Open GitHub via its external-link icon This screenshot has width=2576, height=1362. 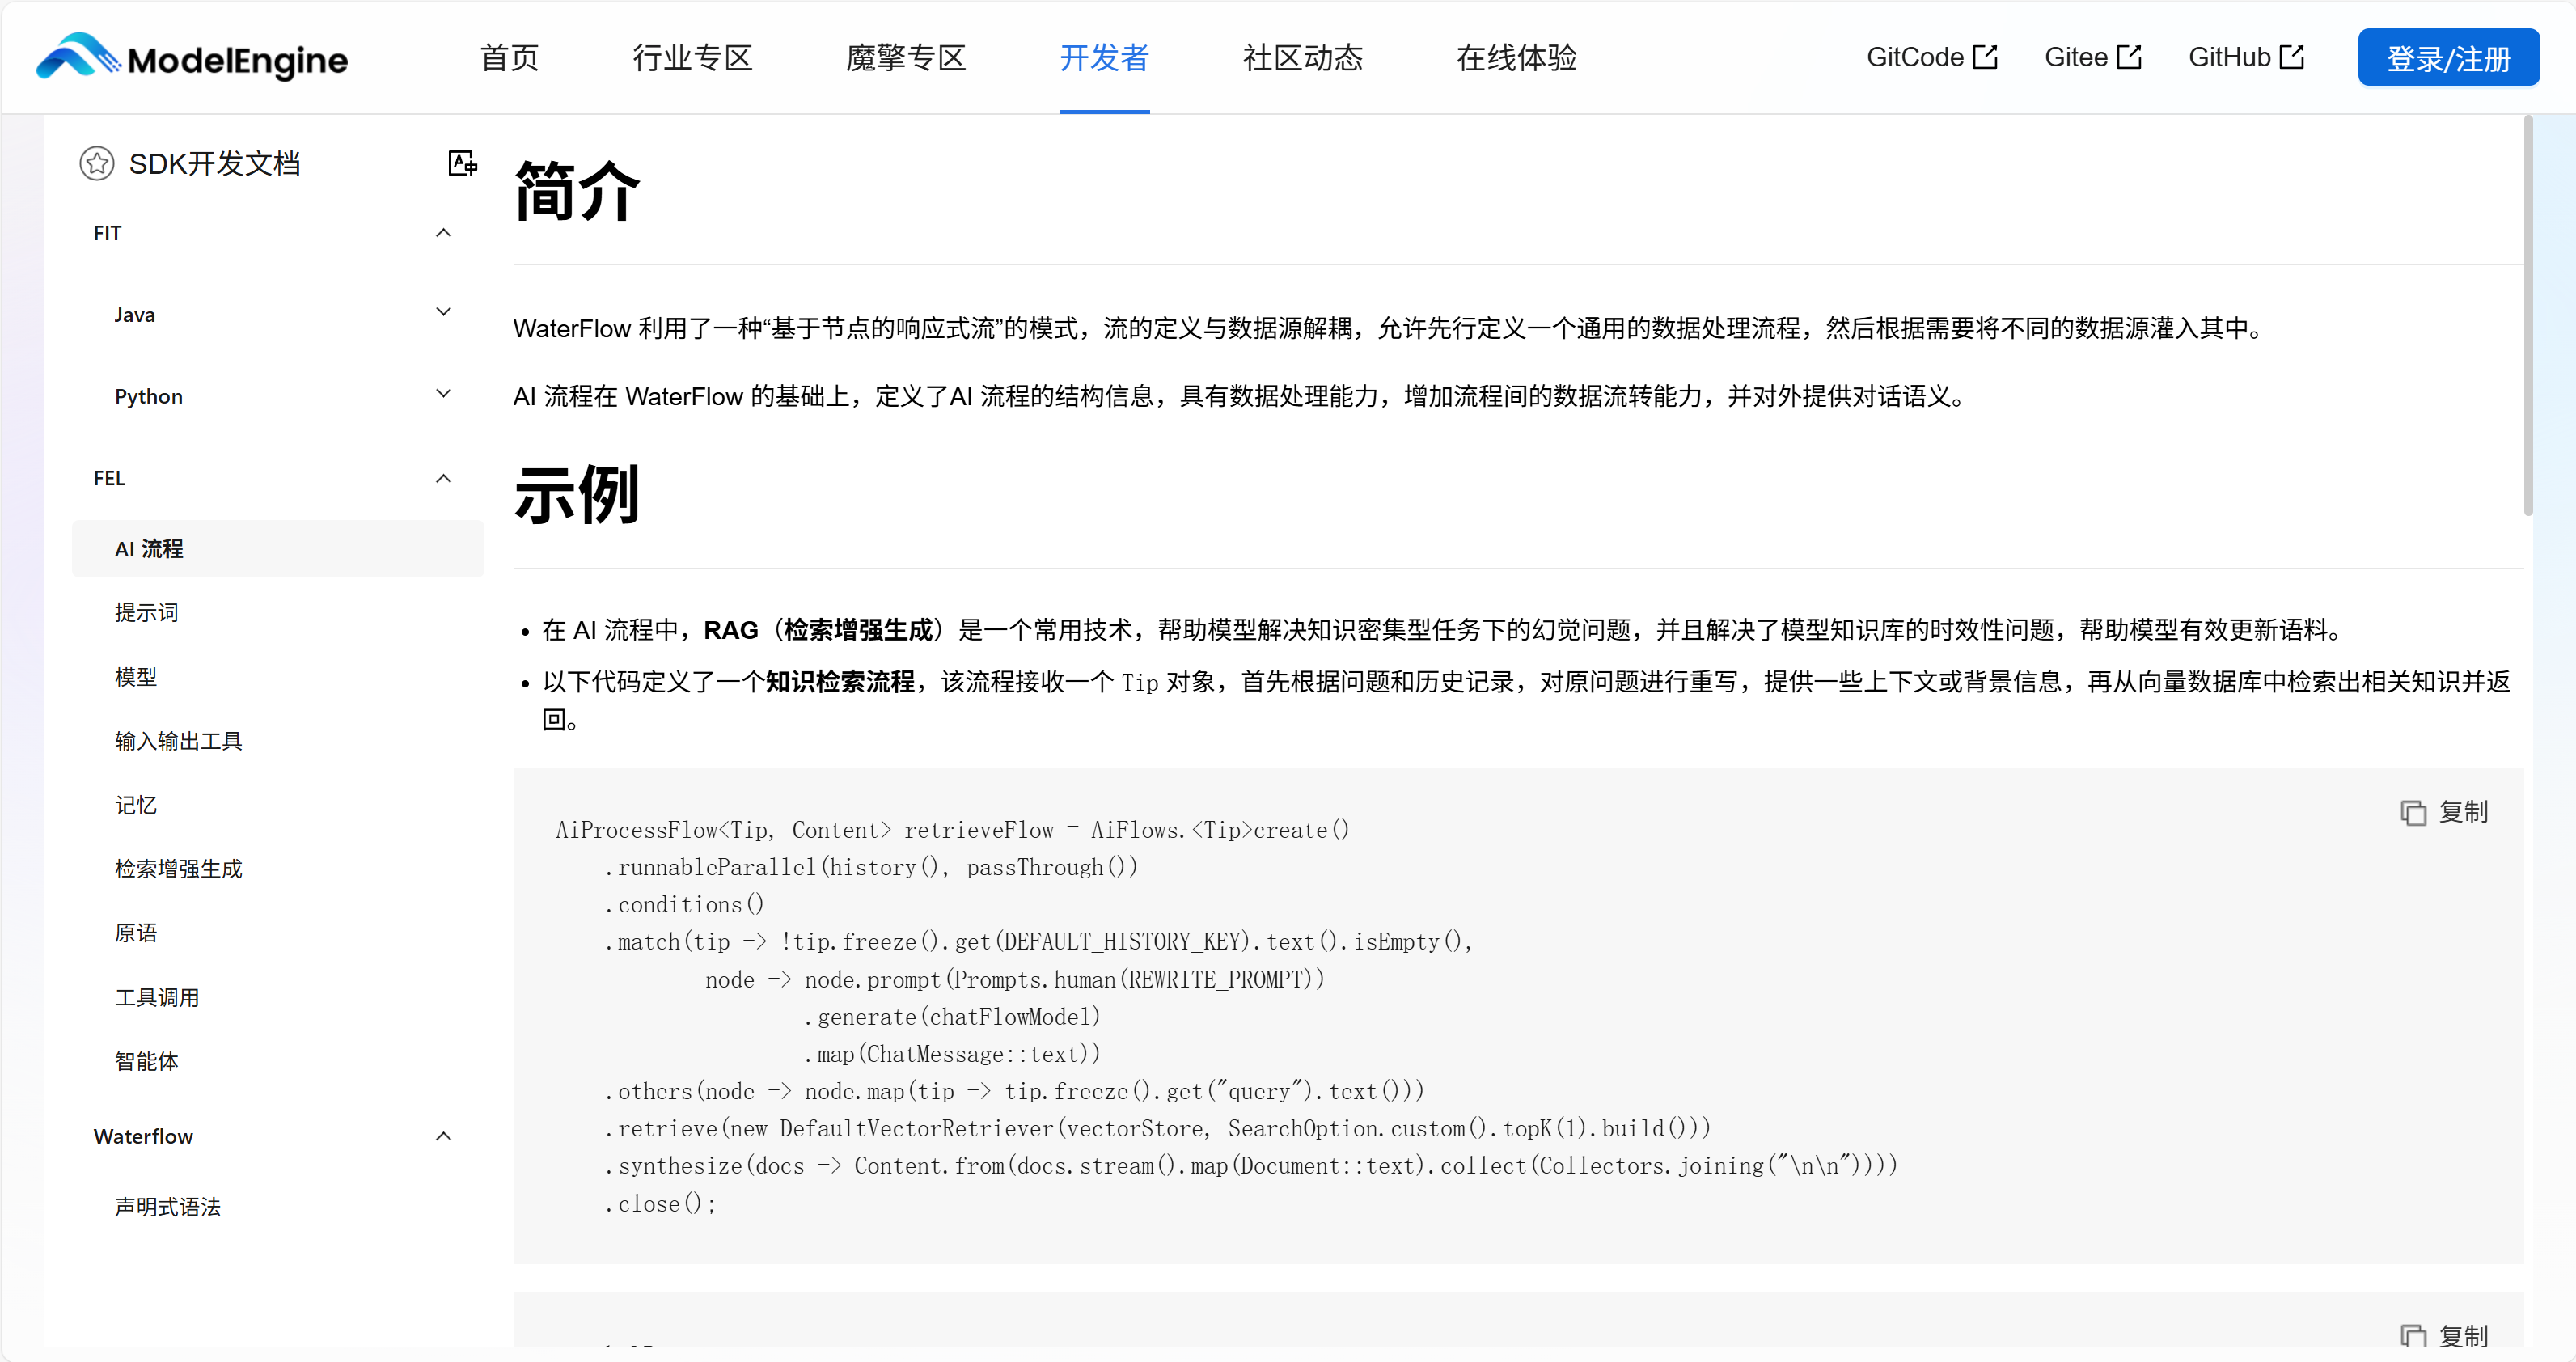pos(2293,55)
